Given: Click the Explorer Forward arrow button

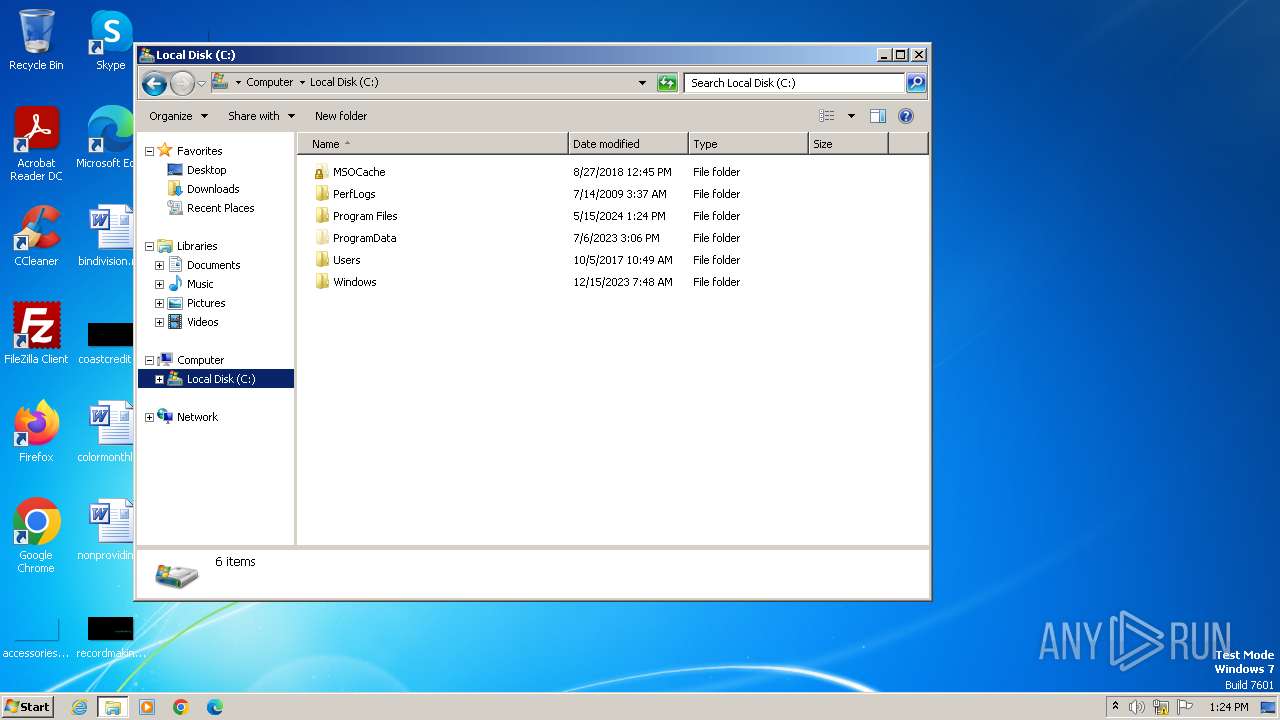Looking at the screenshot, I should click(182, 83).
